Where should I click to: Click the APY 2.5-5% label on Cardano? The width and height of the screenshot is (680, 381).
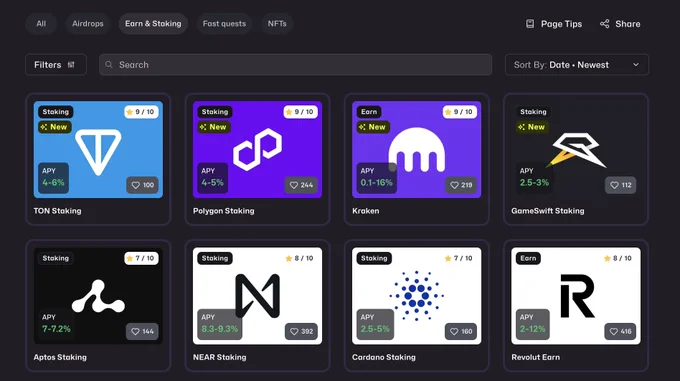click(375, 324)
